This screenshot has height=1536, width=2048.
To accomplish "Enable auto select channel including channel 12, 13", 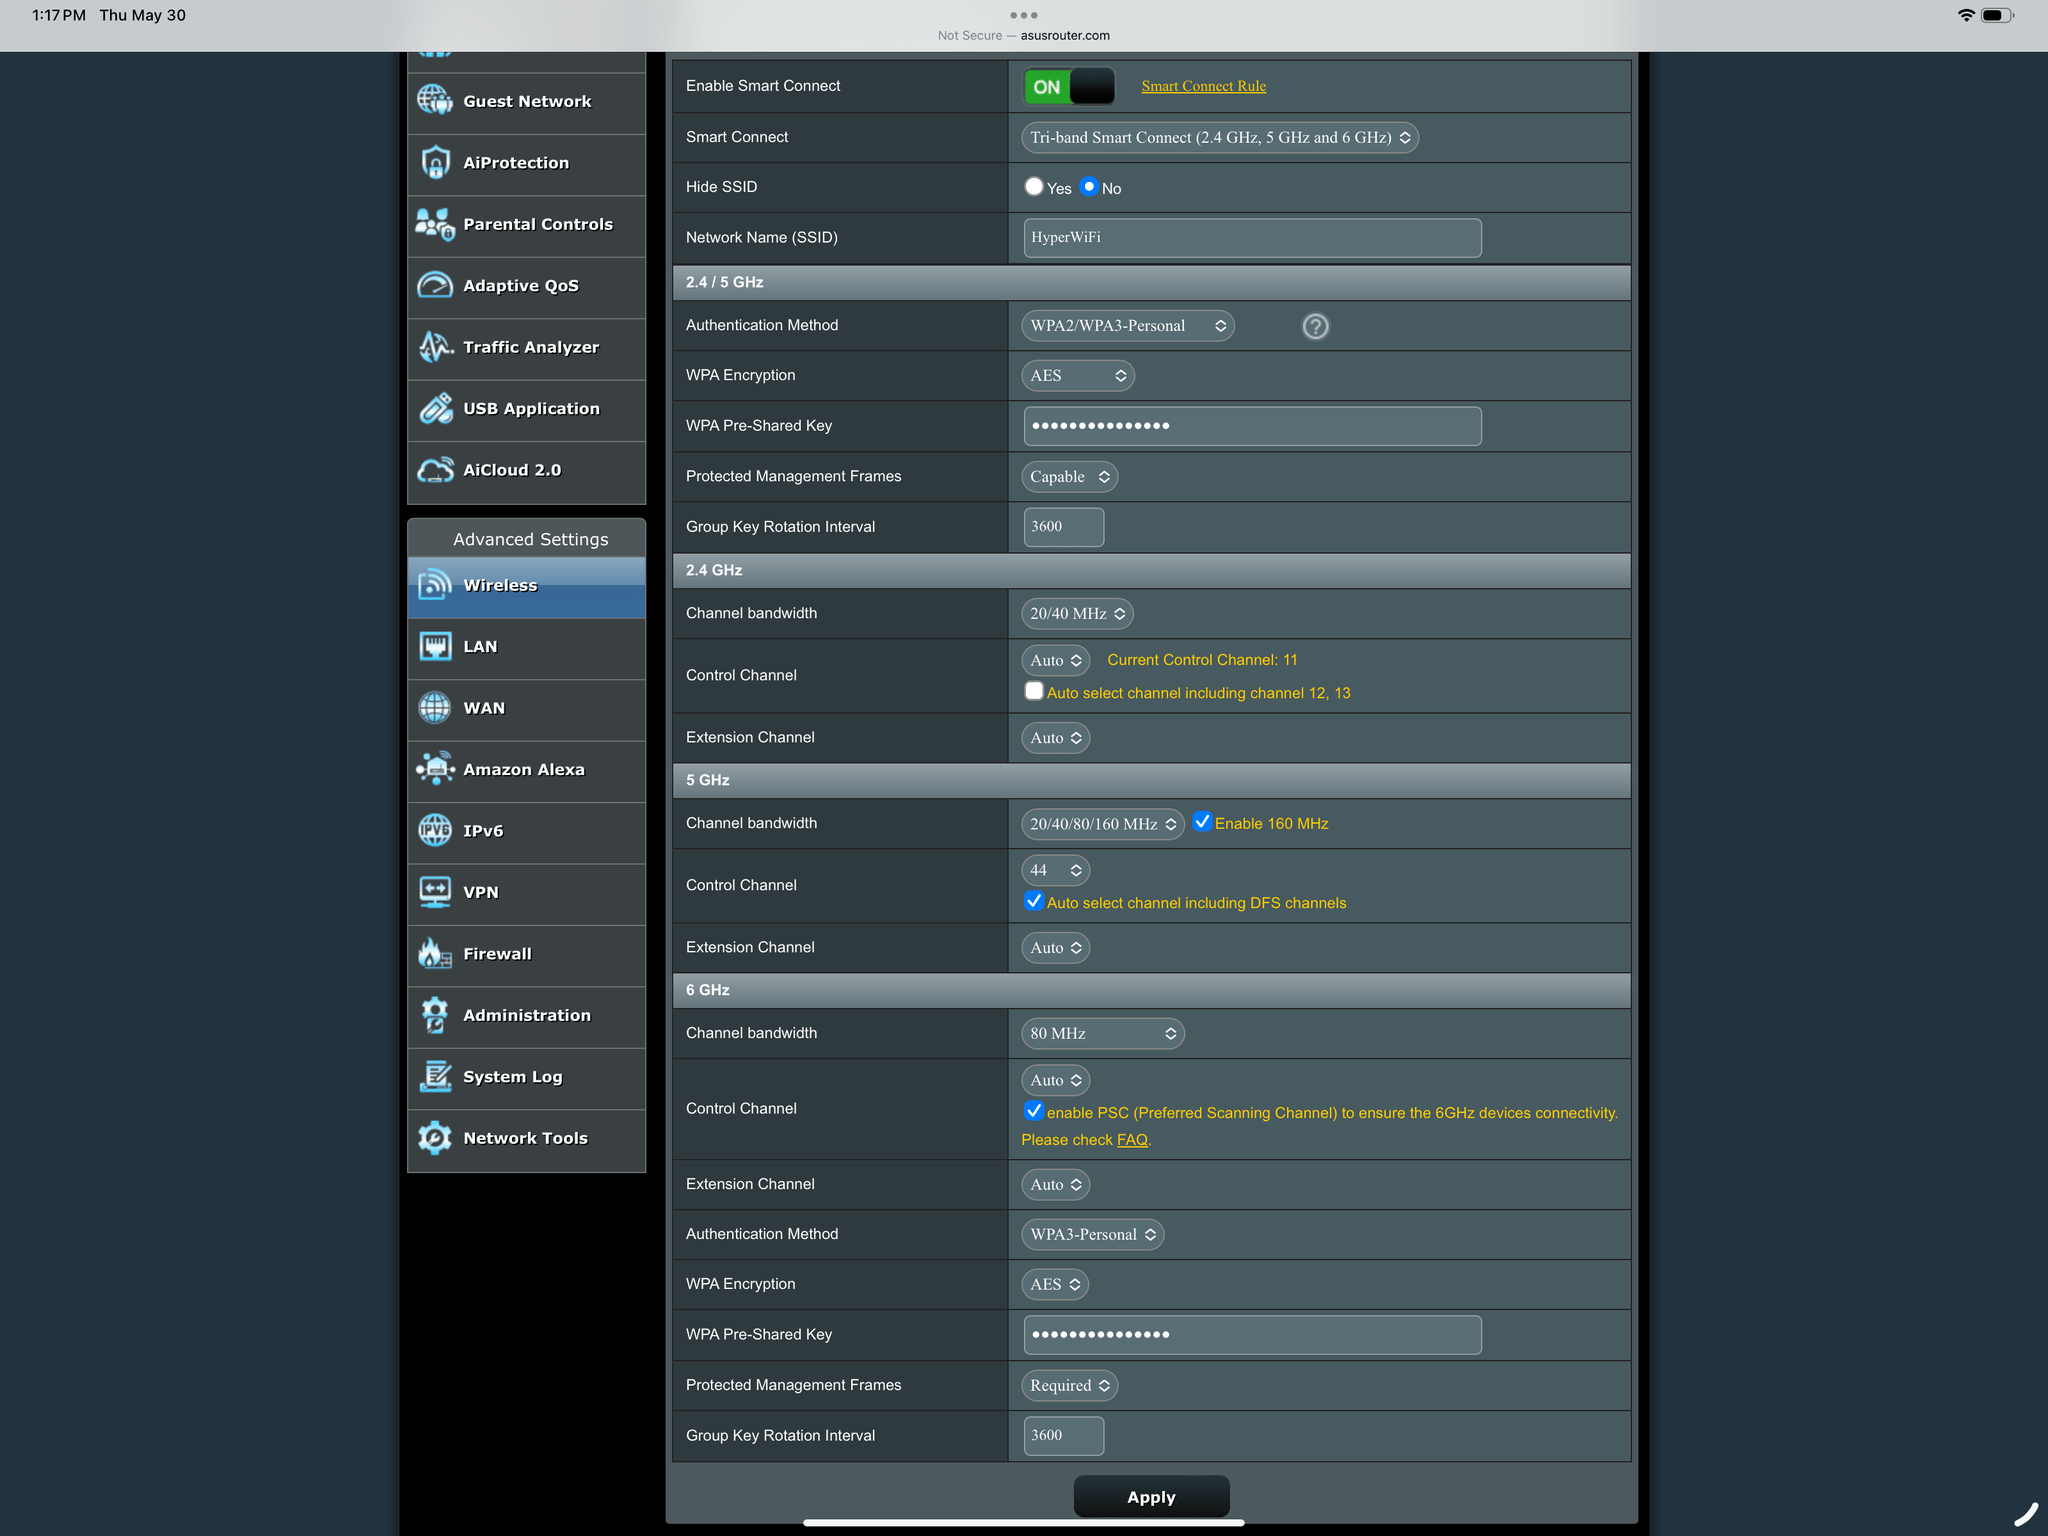I will pos(1034,691).
